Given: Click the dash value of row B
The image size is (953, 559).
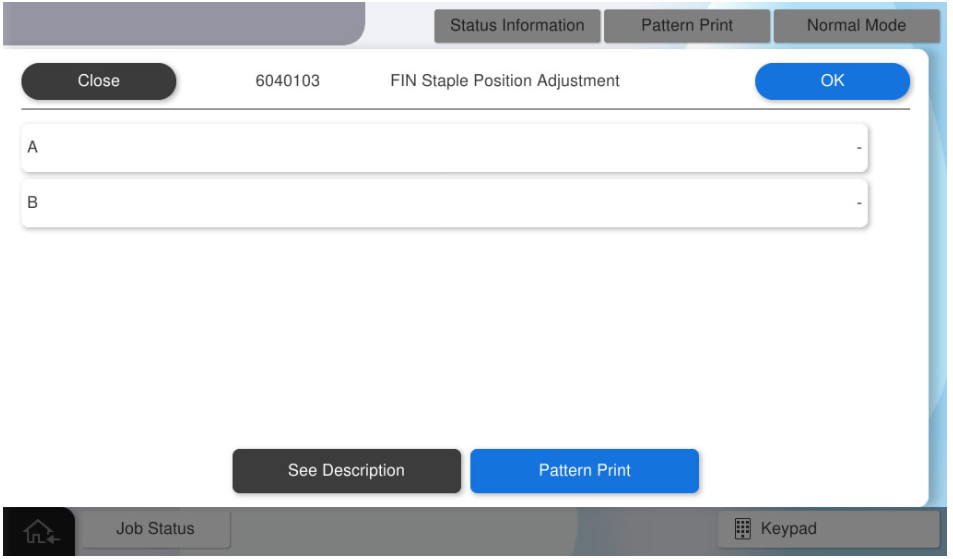Looking at the screenshot, I should [858, 203].
